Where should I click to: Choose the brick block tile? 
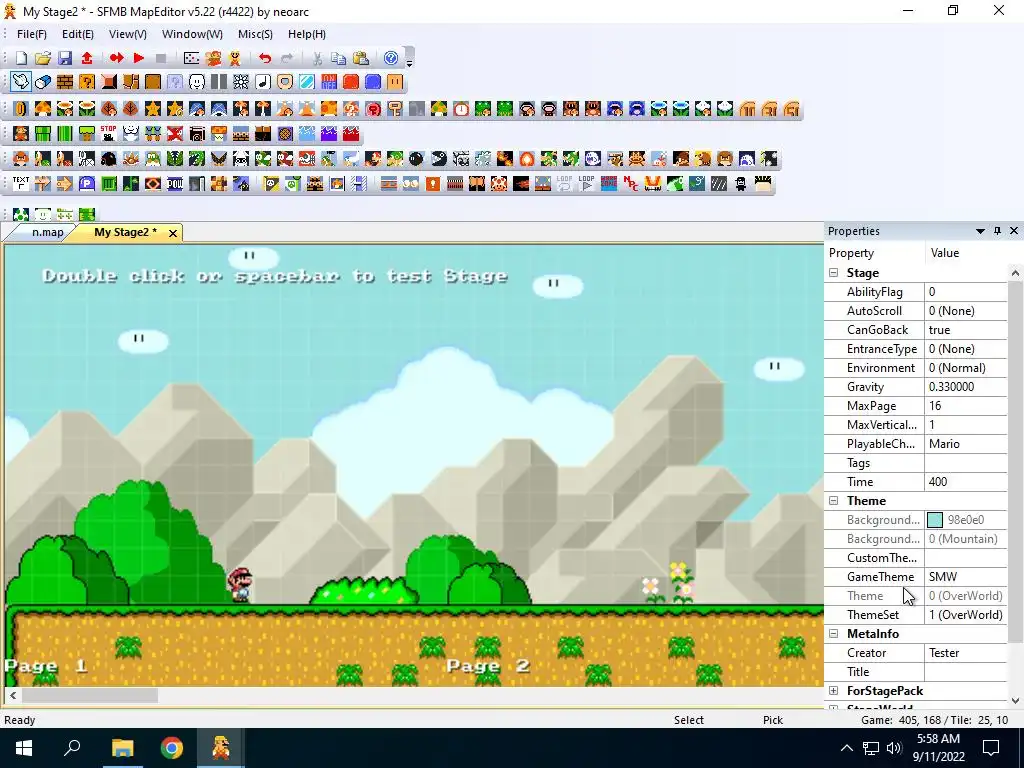(65, 82)
